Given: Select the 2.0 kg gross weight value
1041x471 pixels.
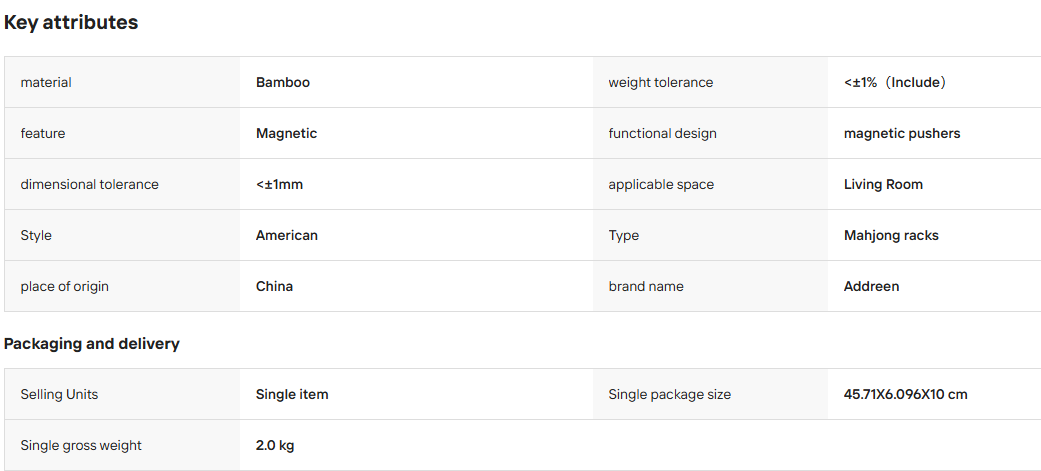Looking at the screenshot, I should (275, 445).
